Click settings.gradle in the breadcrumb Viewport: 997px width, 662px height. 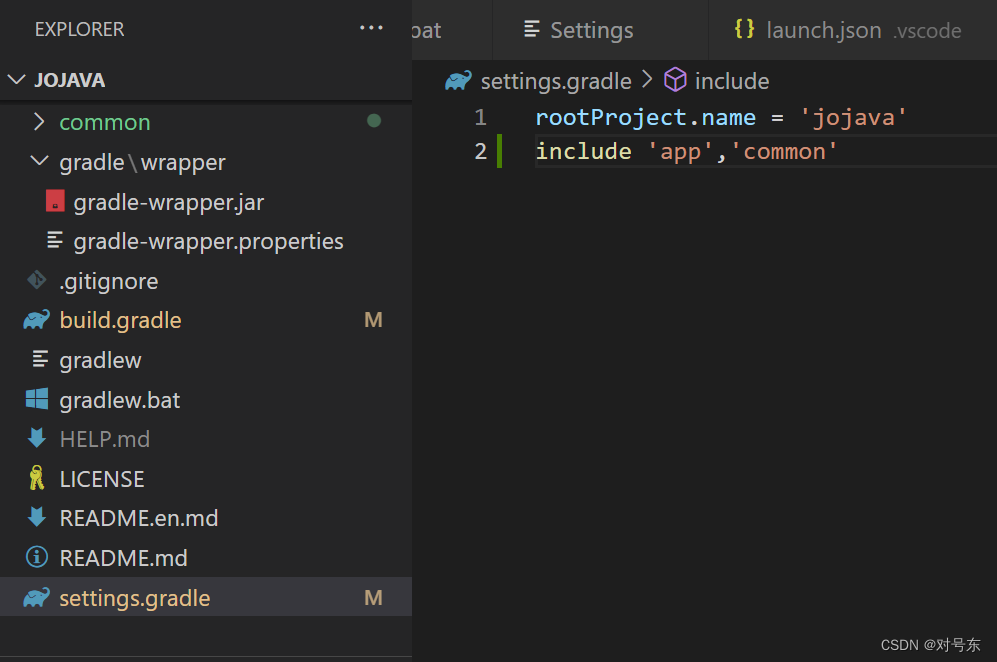(x=555, y=81)
